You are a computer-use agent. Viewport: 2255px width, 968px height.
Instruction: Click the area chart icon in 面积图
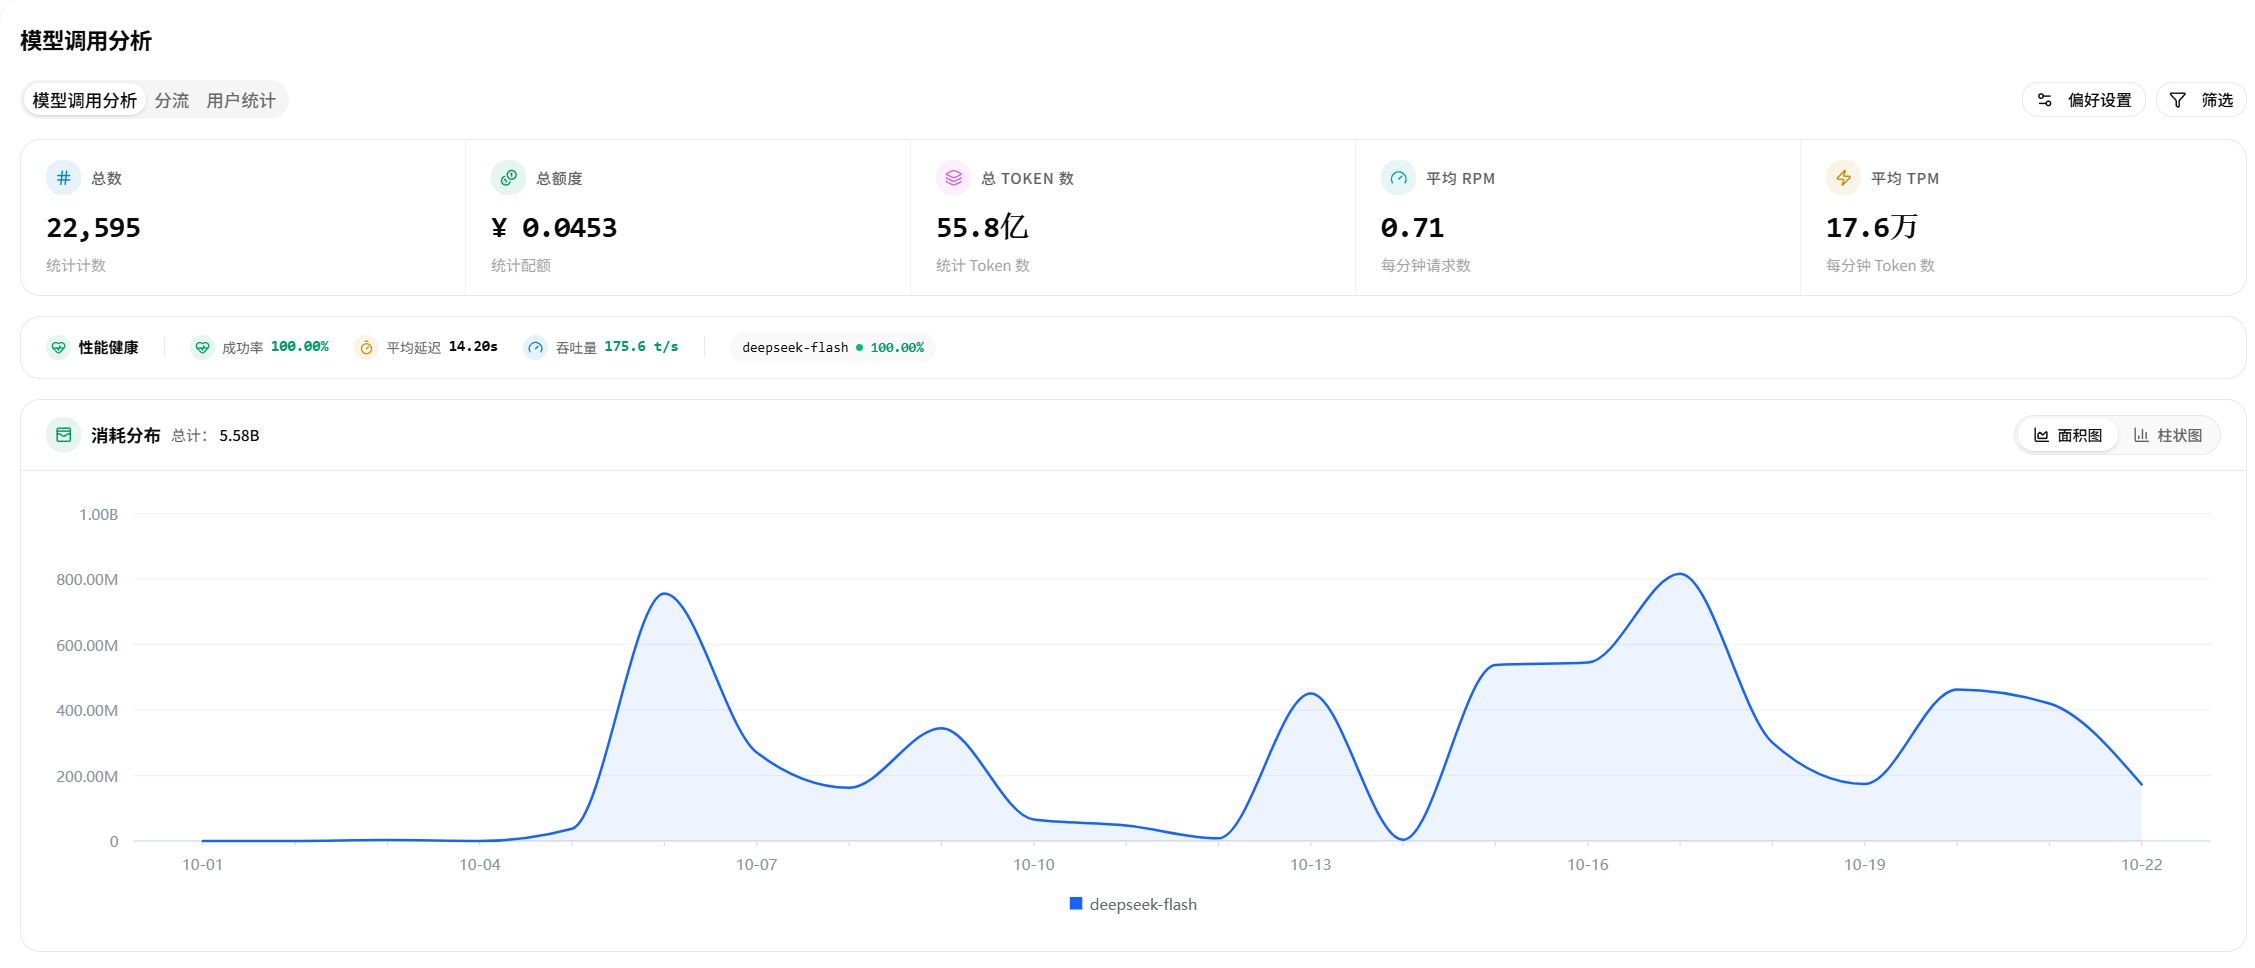click(x=2041, y=435)
